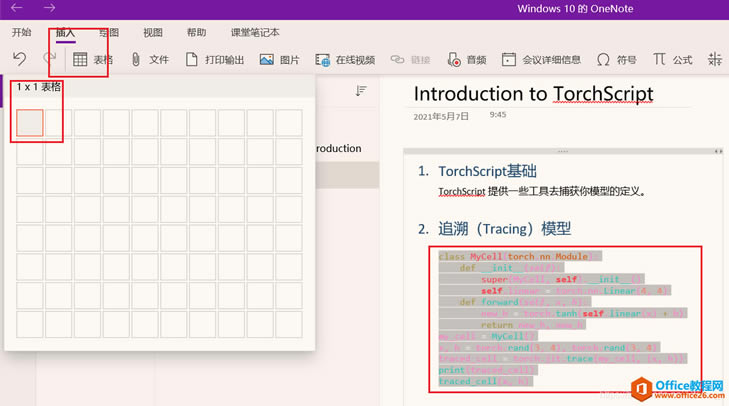Open the 表格 table insert tool

(93, 60)
